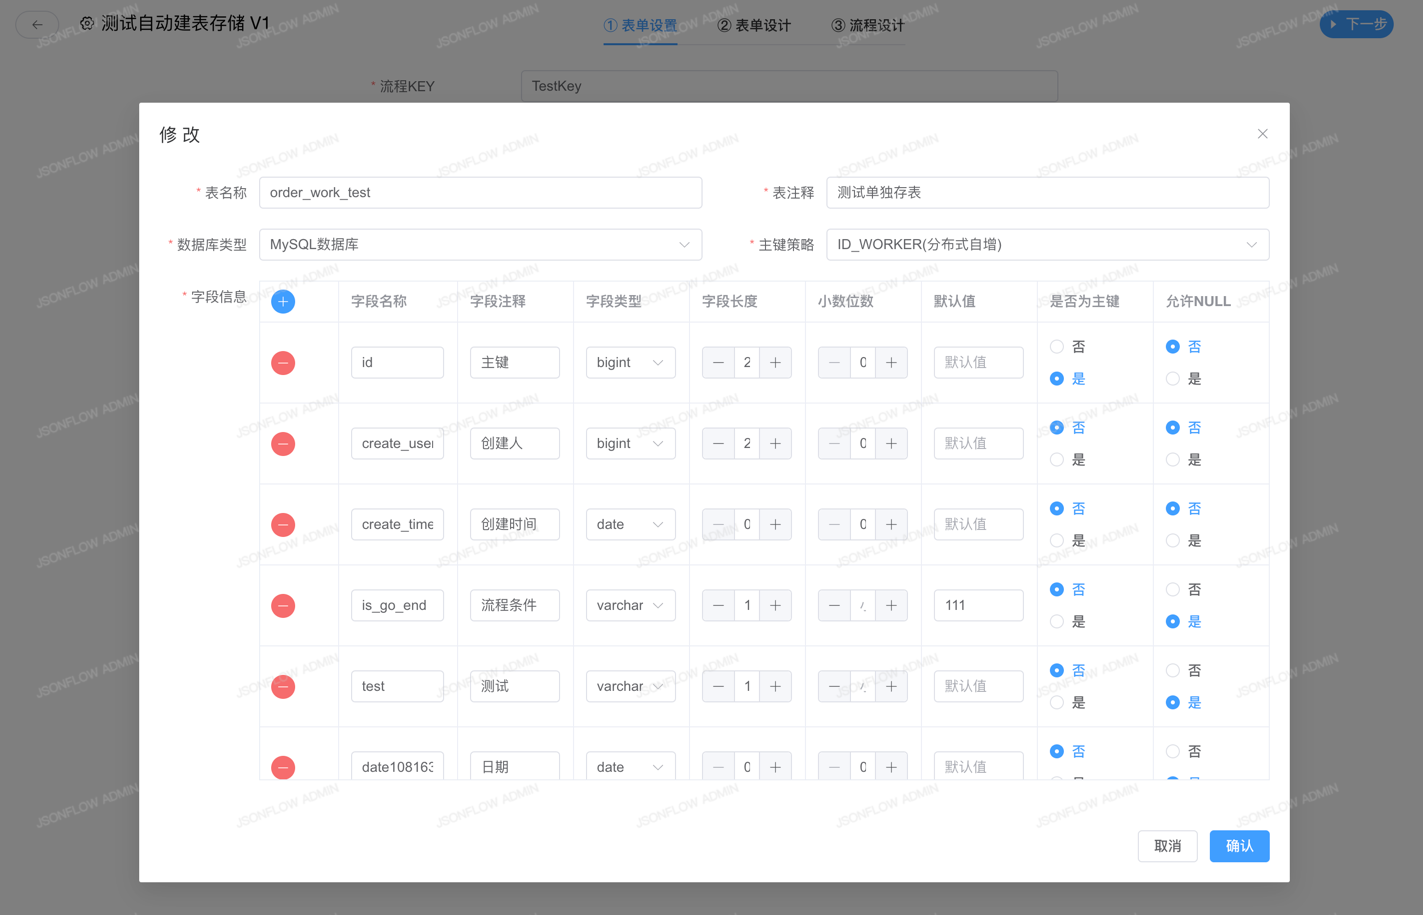The image size is (1423, 915).
Task: Click the blue add field plus icon
Action: [x=283, y=301]
